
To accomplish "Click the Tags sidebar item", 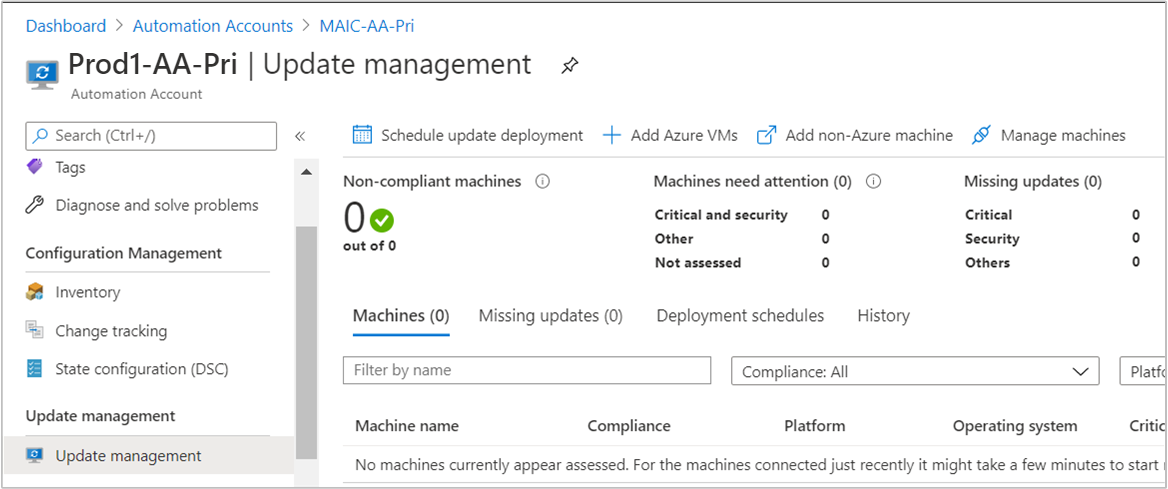I will (x=70, y=167).
